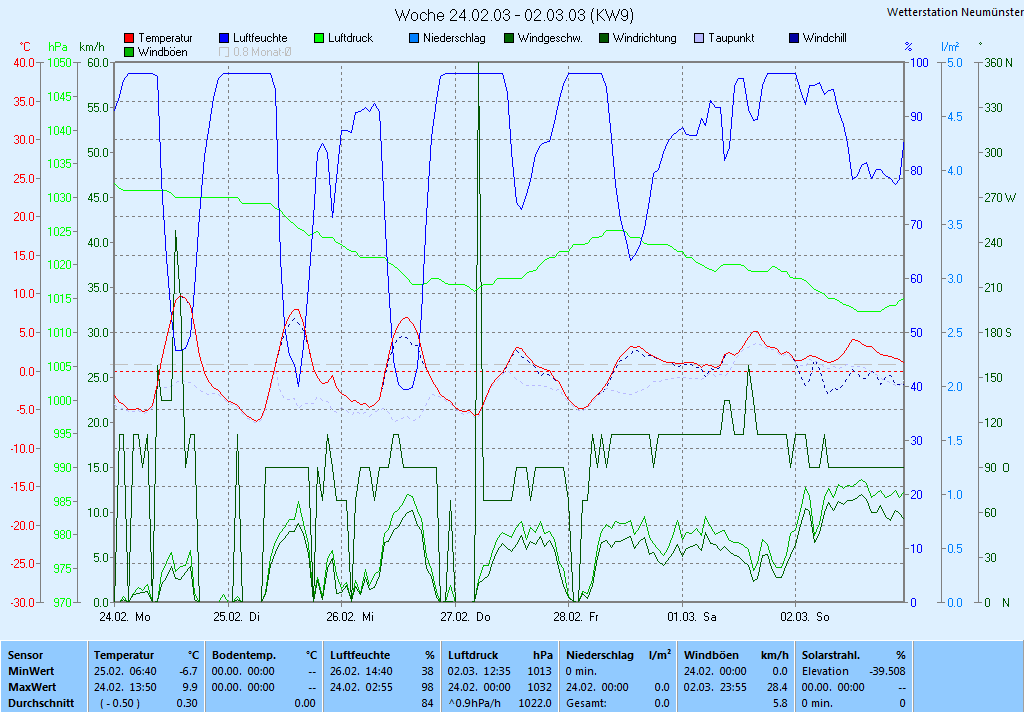Viewport: 1024px width, 712px height.
Task: Click the Windchill legend label
Action: tap(825, 38)
